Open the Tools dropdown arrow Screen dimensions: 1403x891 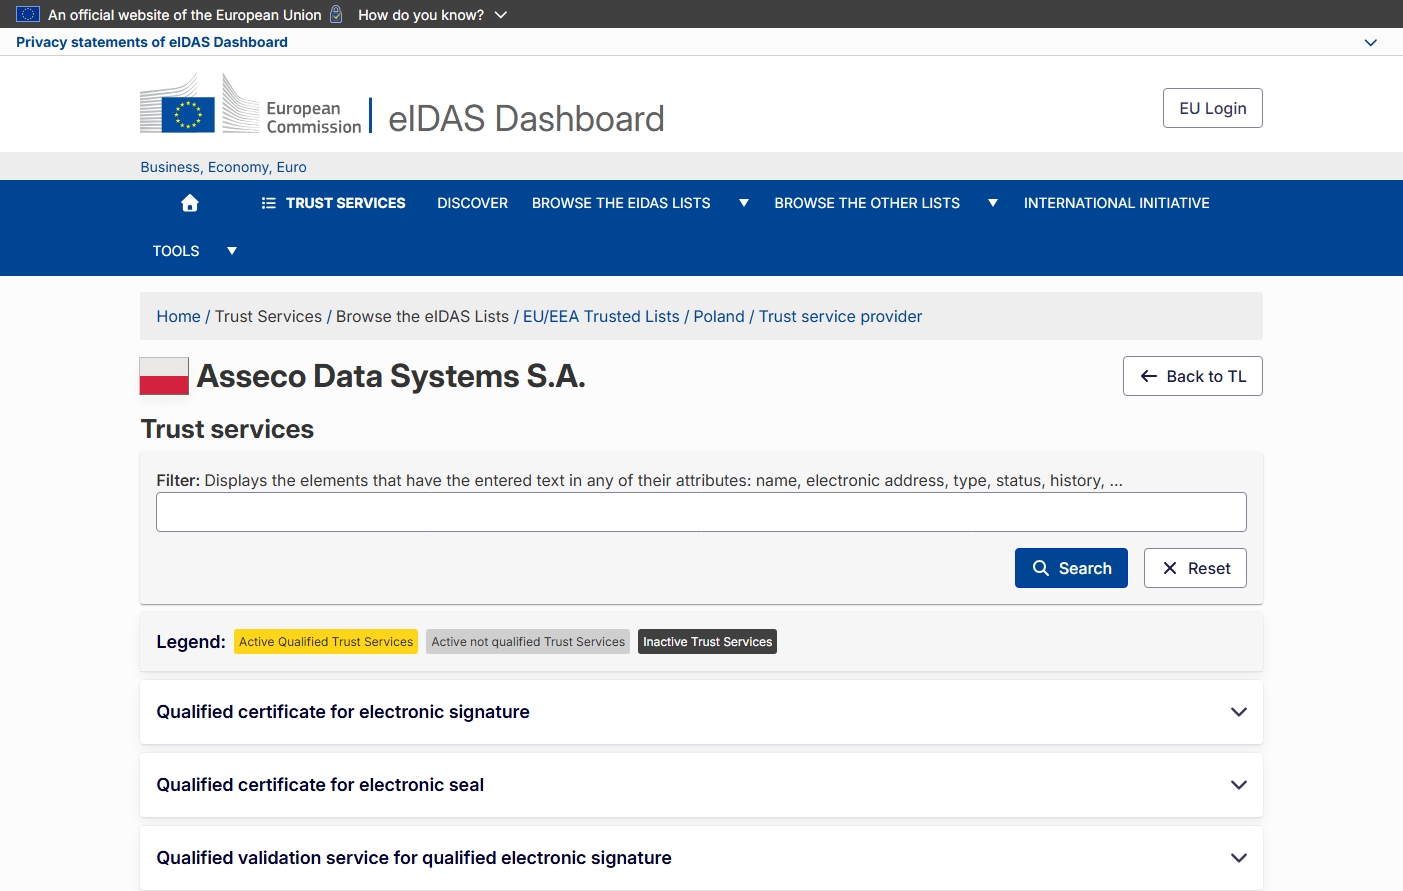click(232, 251)
